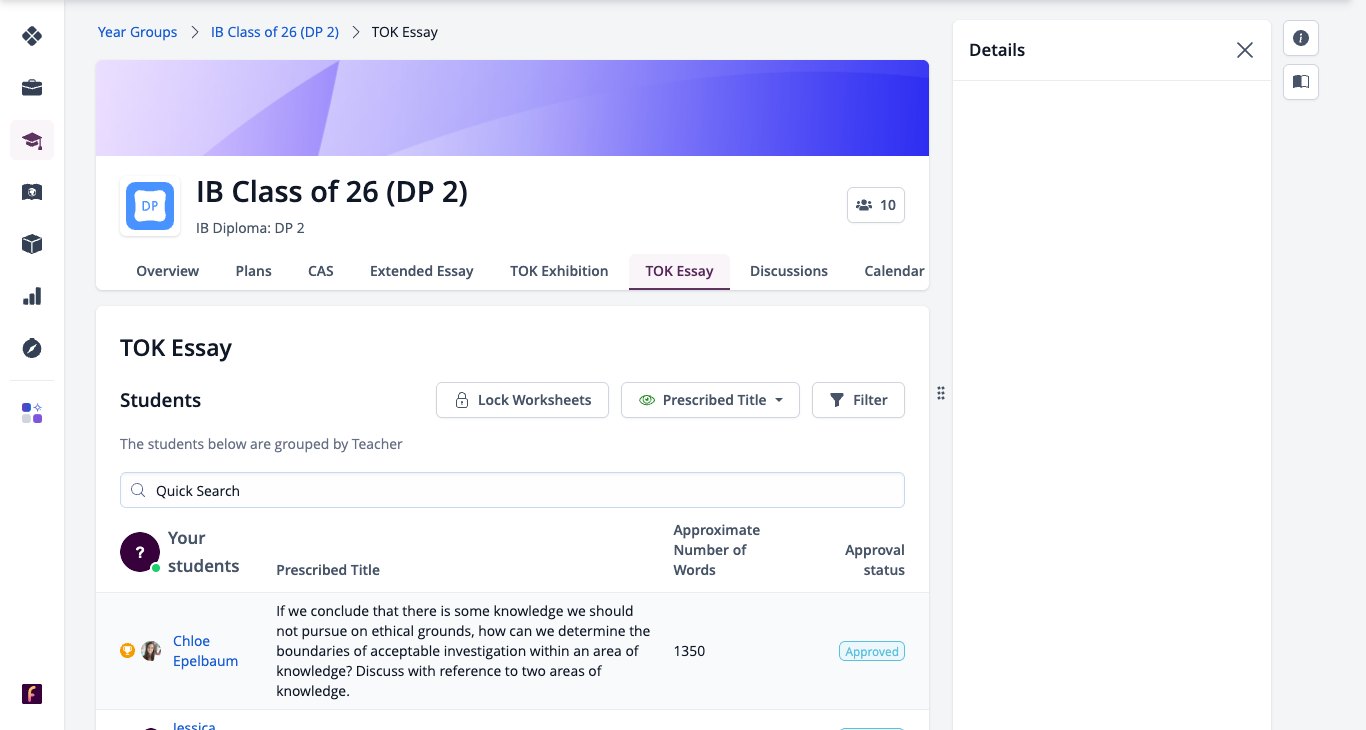This screenshot has width=1366, height=730.
Task: Click the Approval status column header
Action: tap(875, 560)
